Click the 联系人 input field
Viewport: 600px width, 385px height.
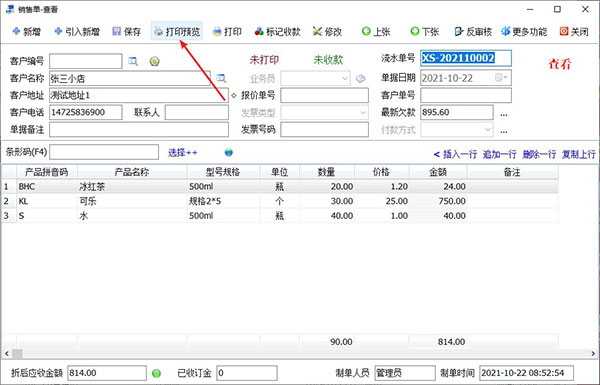pos(197,113)
